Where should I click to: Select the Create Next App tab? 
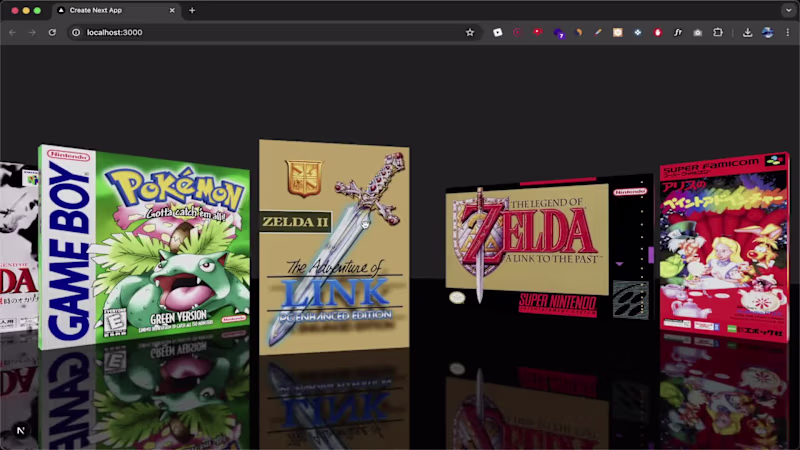click(116, 10)
